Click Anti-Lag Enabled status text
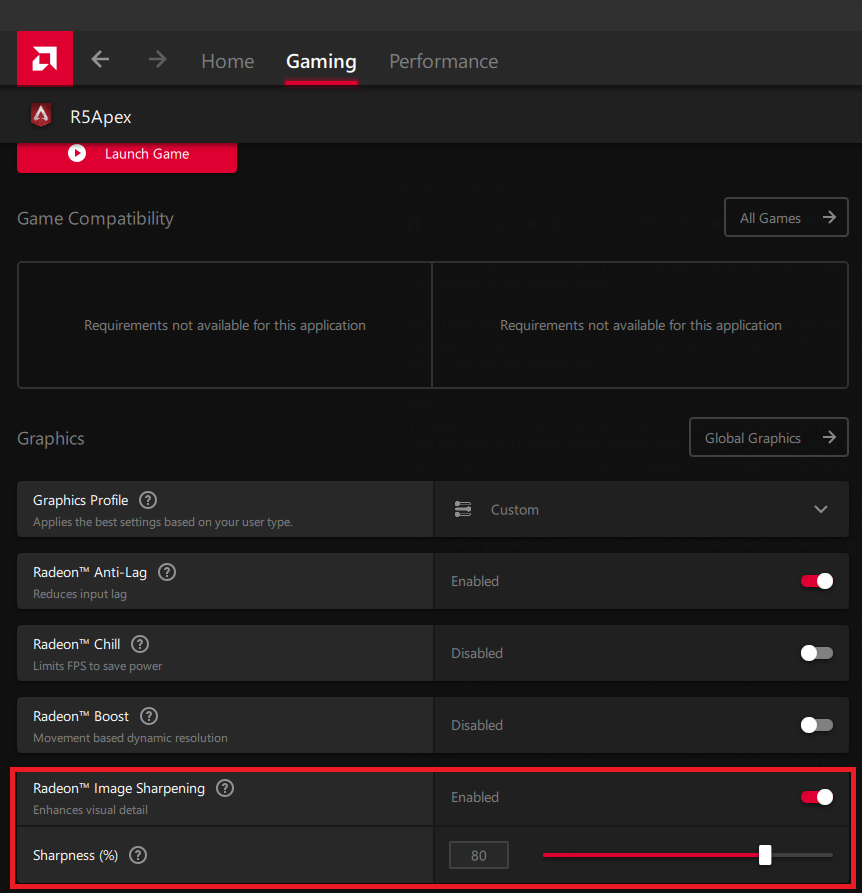The width and height of the screenshot is (862, 893). (475, 581)
